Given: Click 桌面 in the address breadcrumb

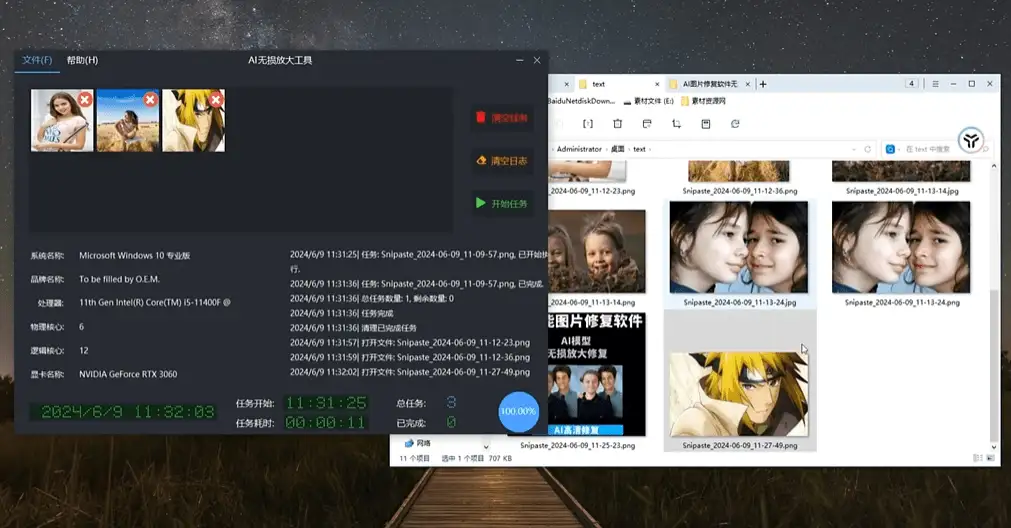Looking at the screenshot, I should [x=617, y=149].
